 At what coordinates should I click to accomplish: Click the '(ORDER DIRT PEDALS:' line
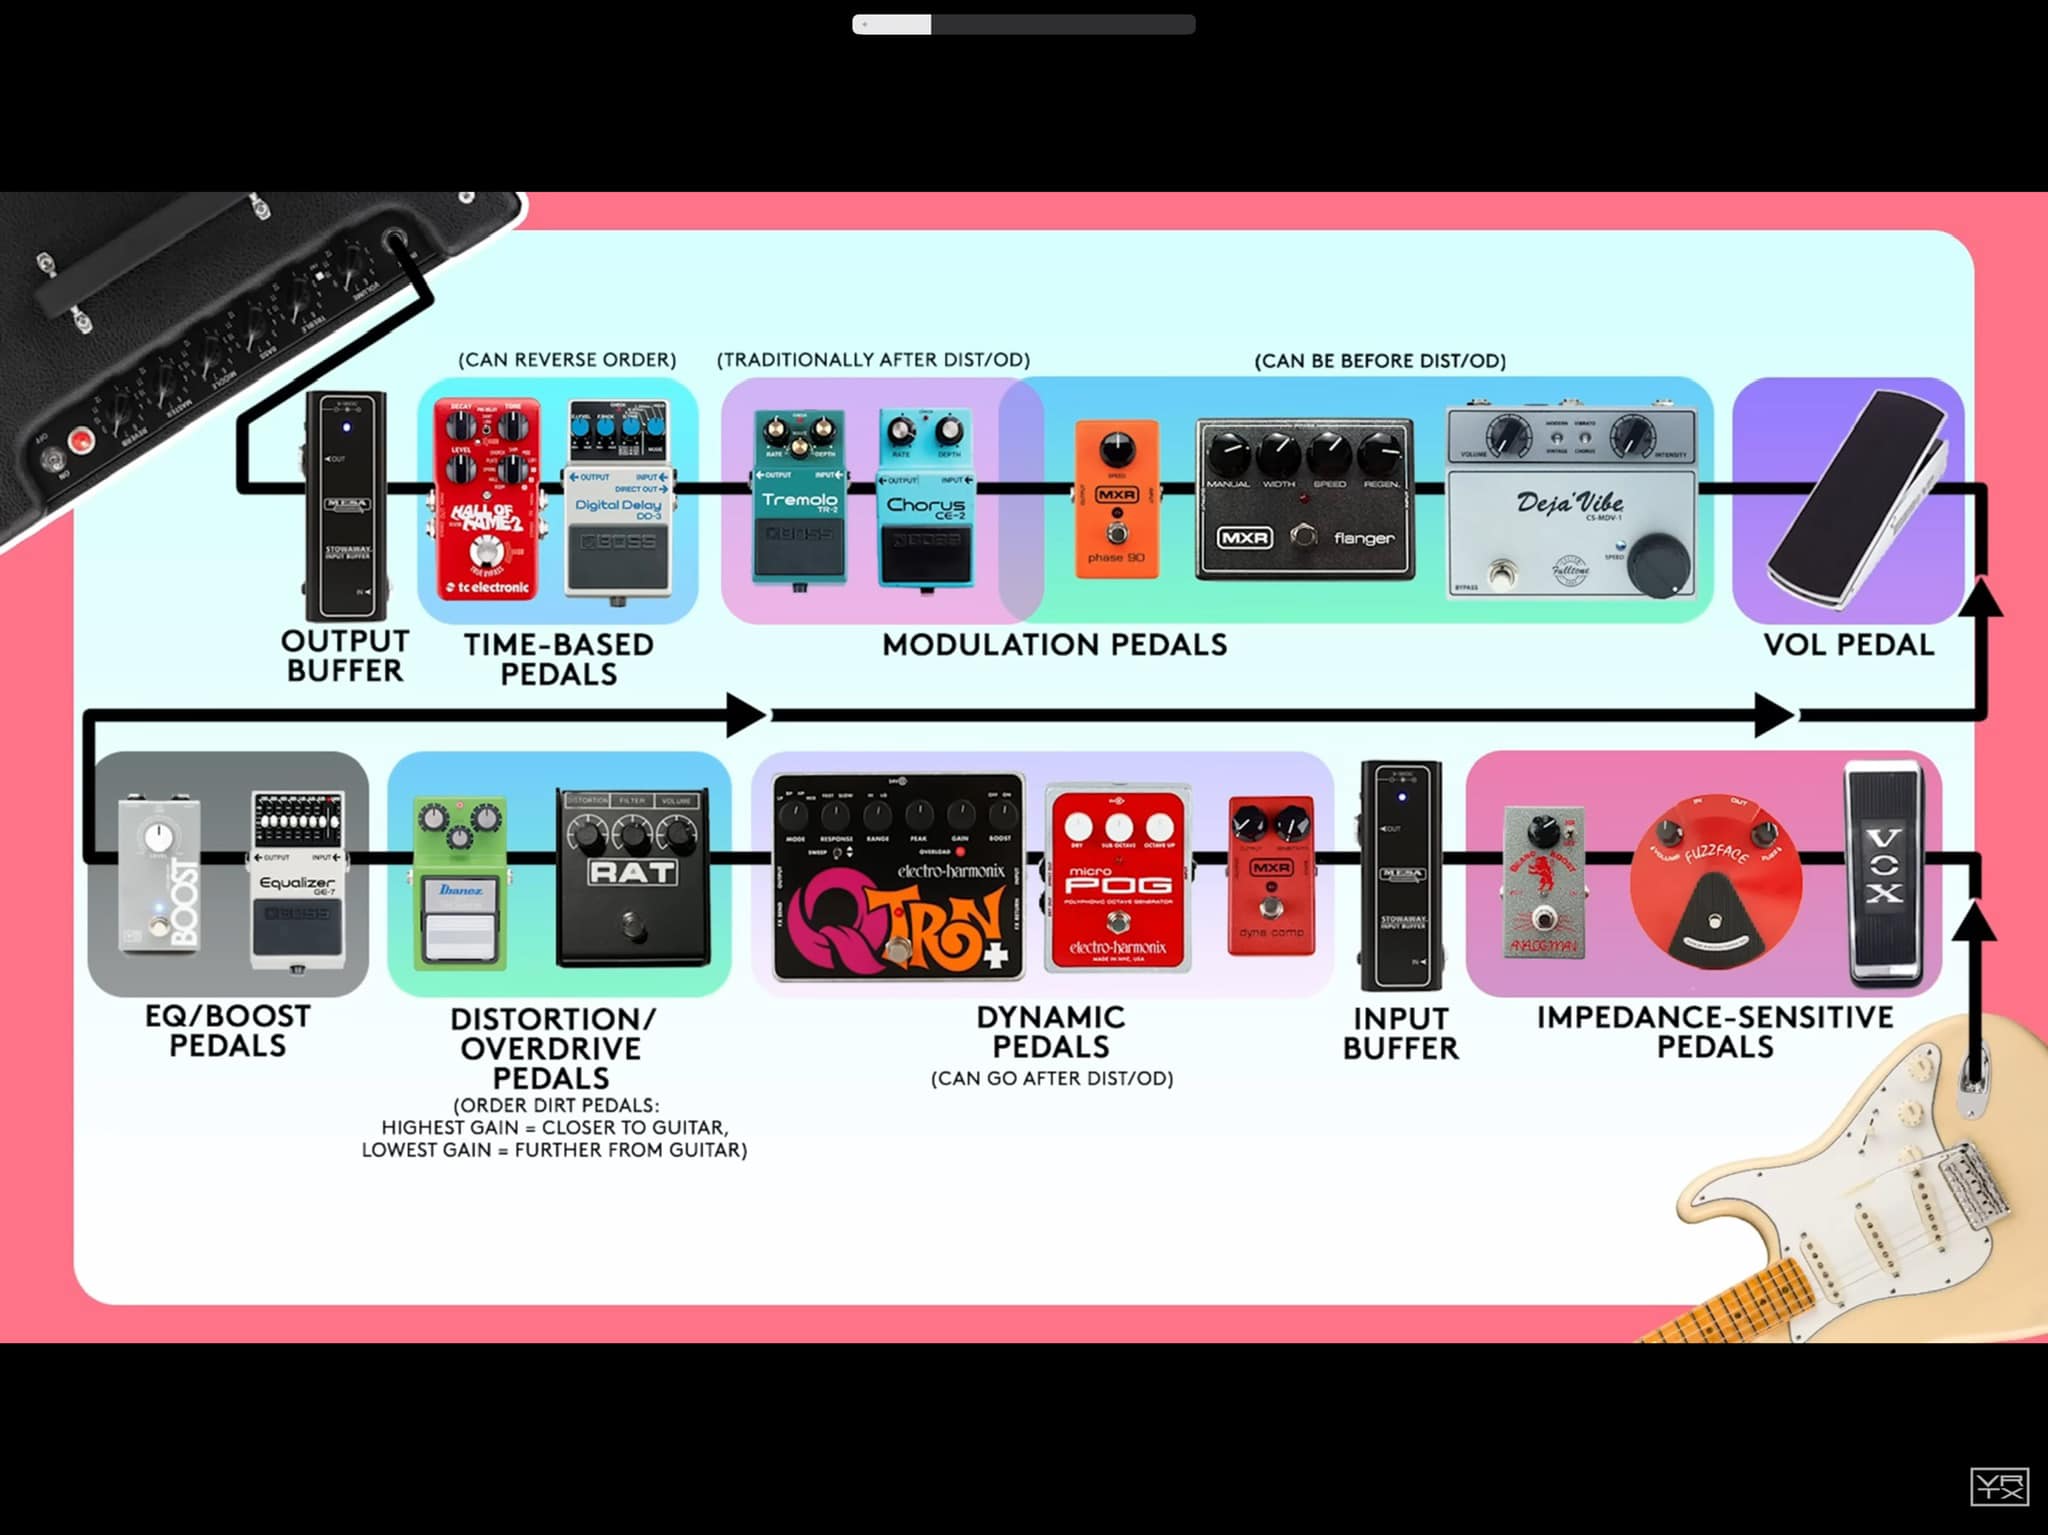click(x=557, y=1106)
